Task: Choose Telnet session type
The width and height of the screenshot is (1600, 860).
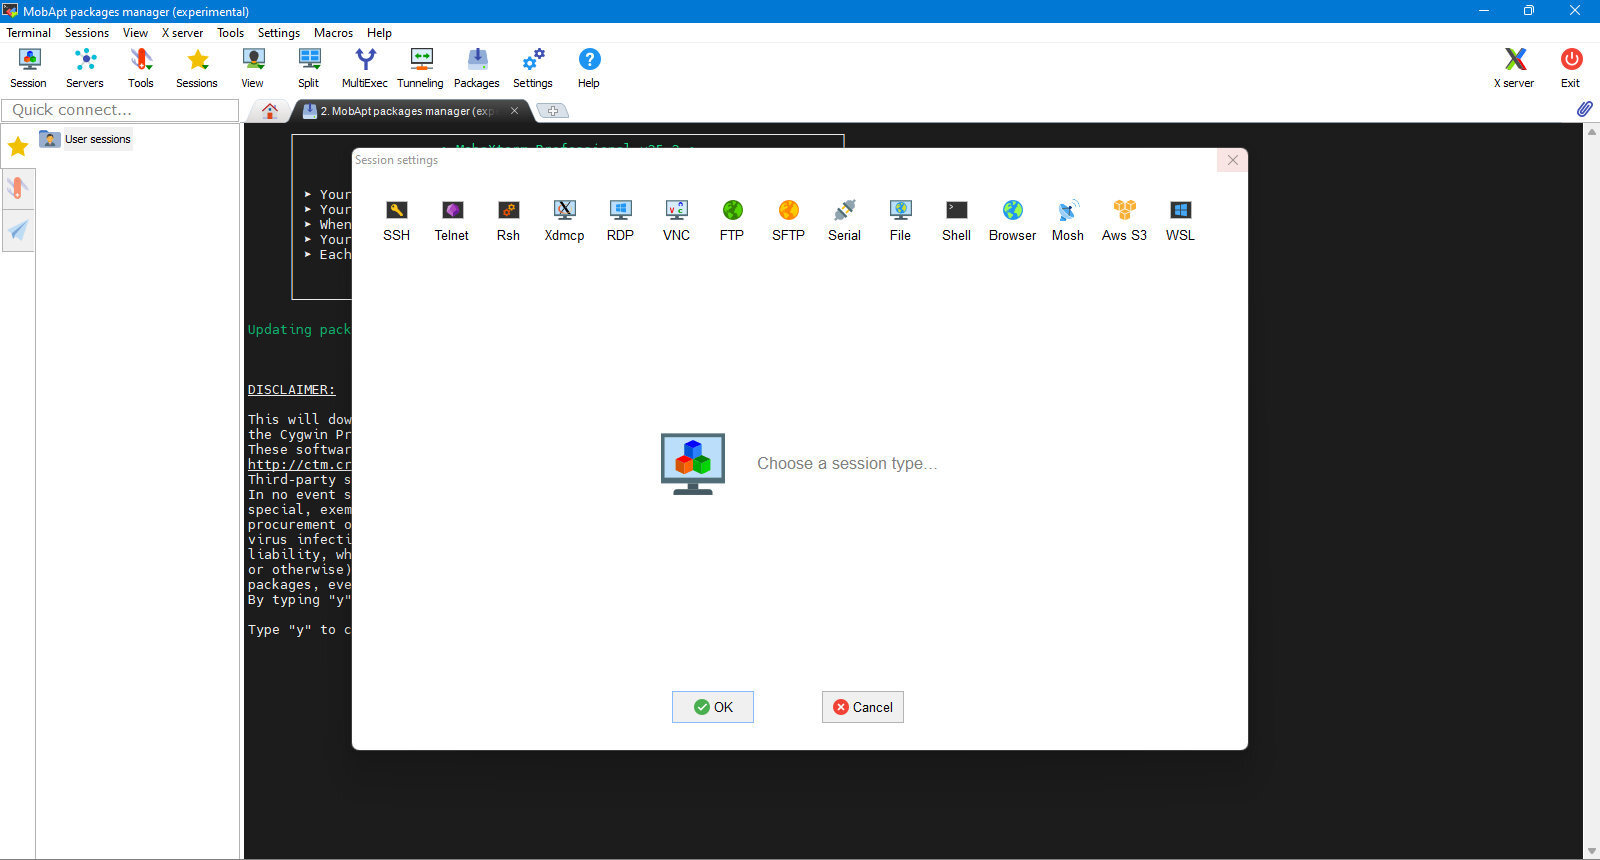Action: tap(452, 220)
